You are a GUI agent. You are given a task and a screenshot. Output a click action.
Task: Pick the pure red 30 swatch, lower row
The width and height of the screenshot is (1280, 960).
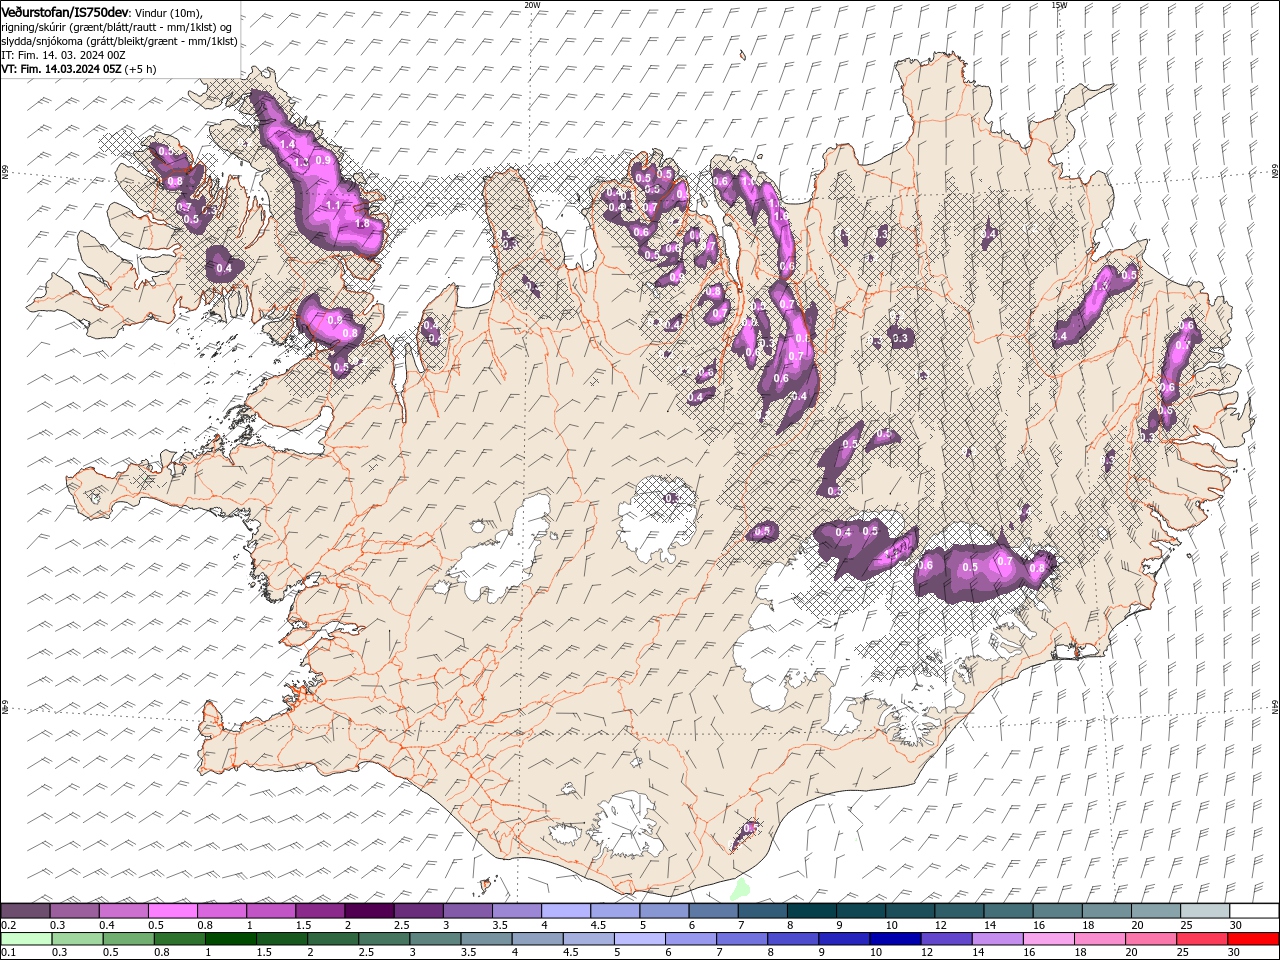(x=1254, y=939)
